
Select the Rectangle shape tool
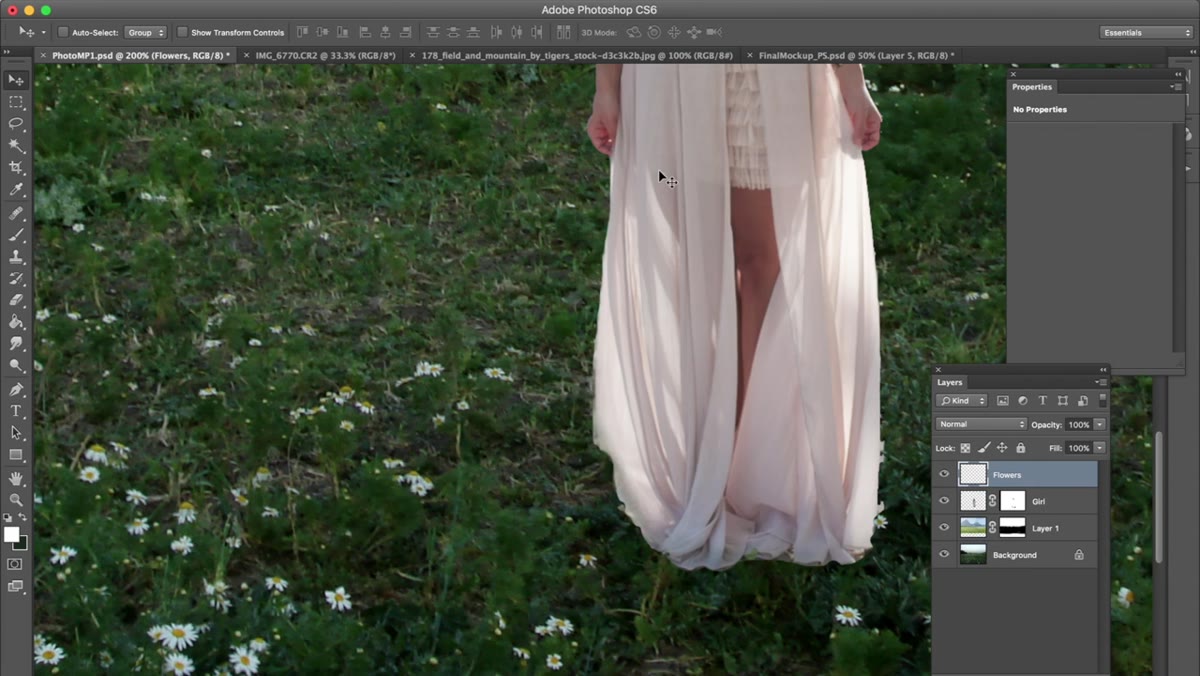coord(16,455)
